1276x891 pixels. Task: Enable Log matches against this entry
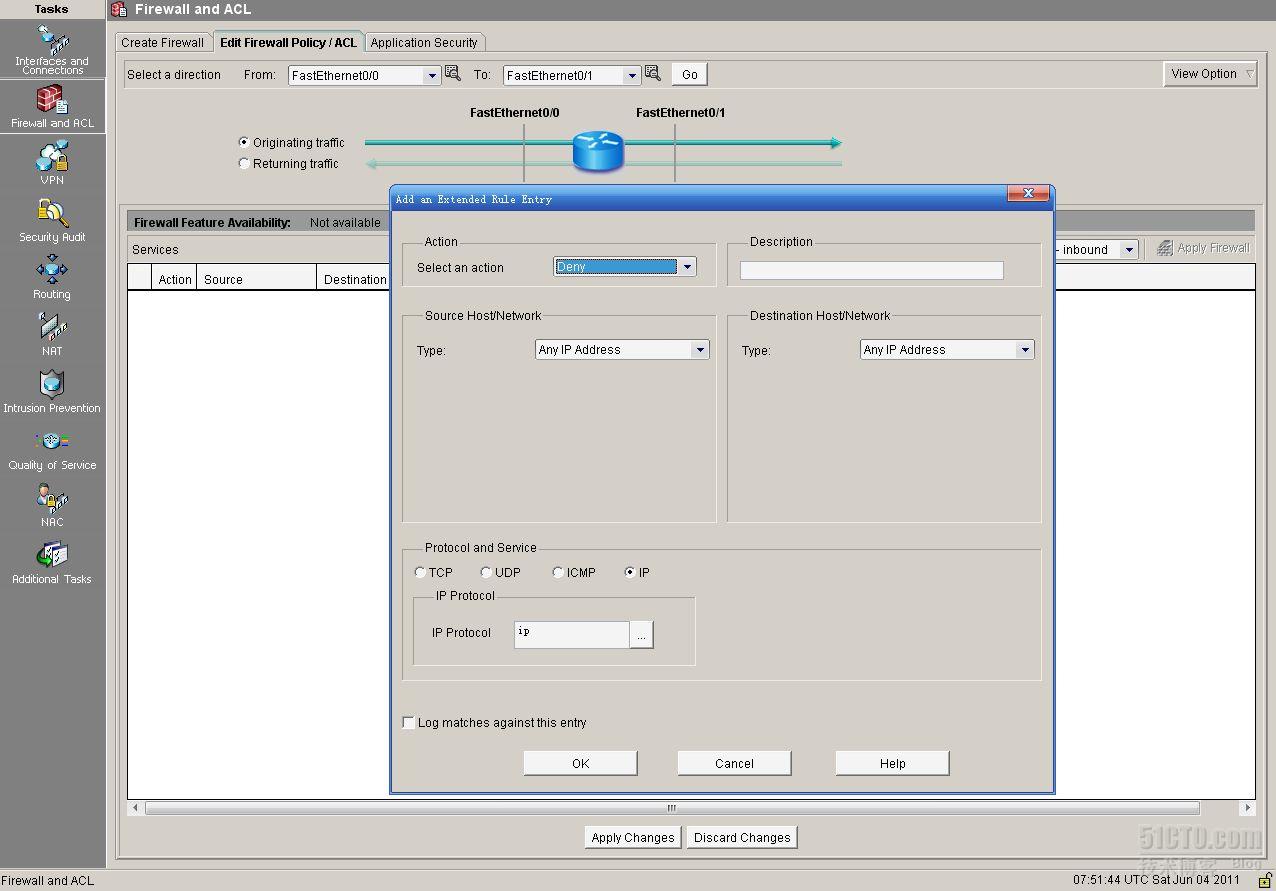(x=408, y=722)
